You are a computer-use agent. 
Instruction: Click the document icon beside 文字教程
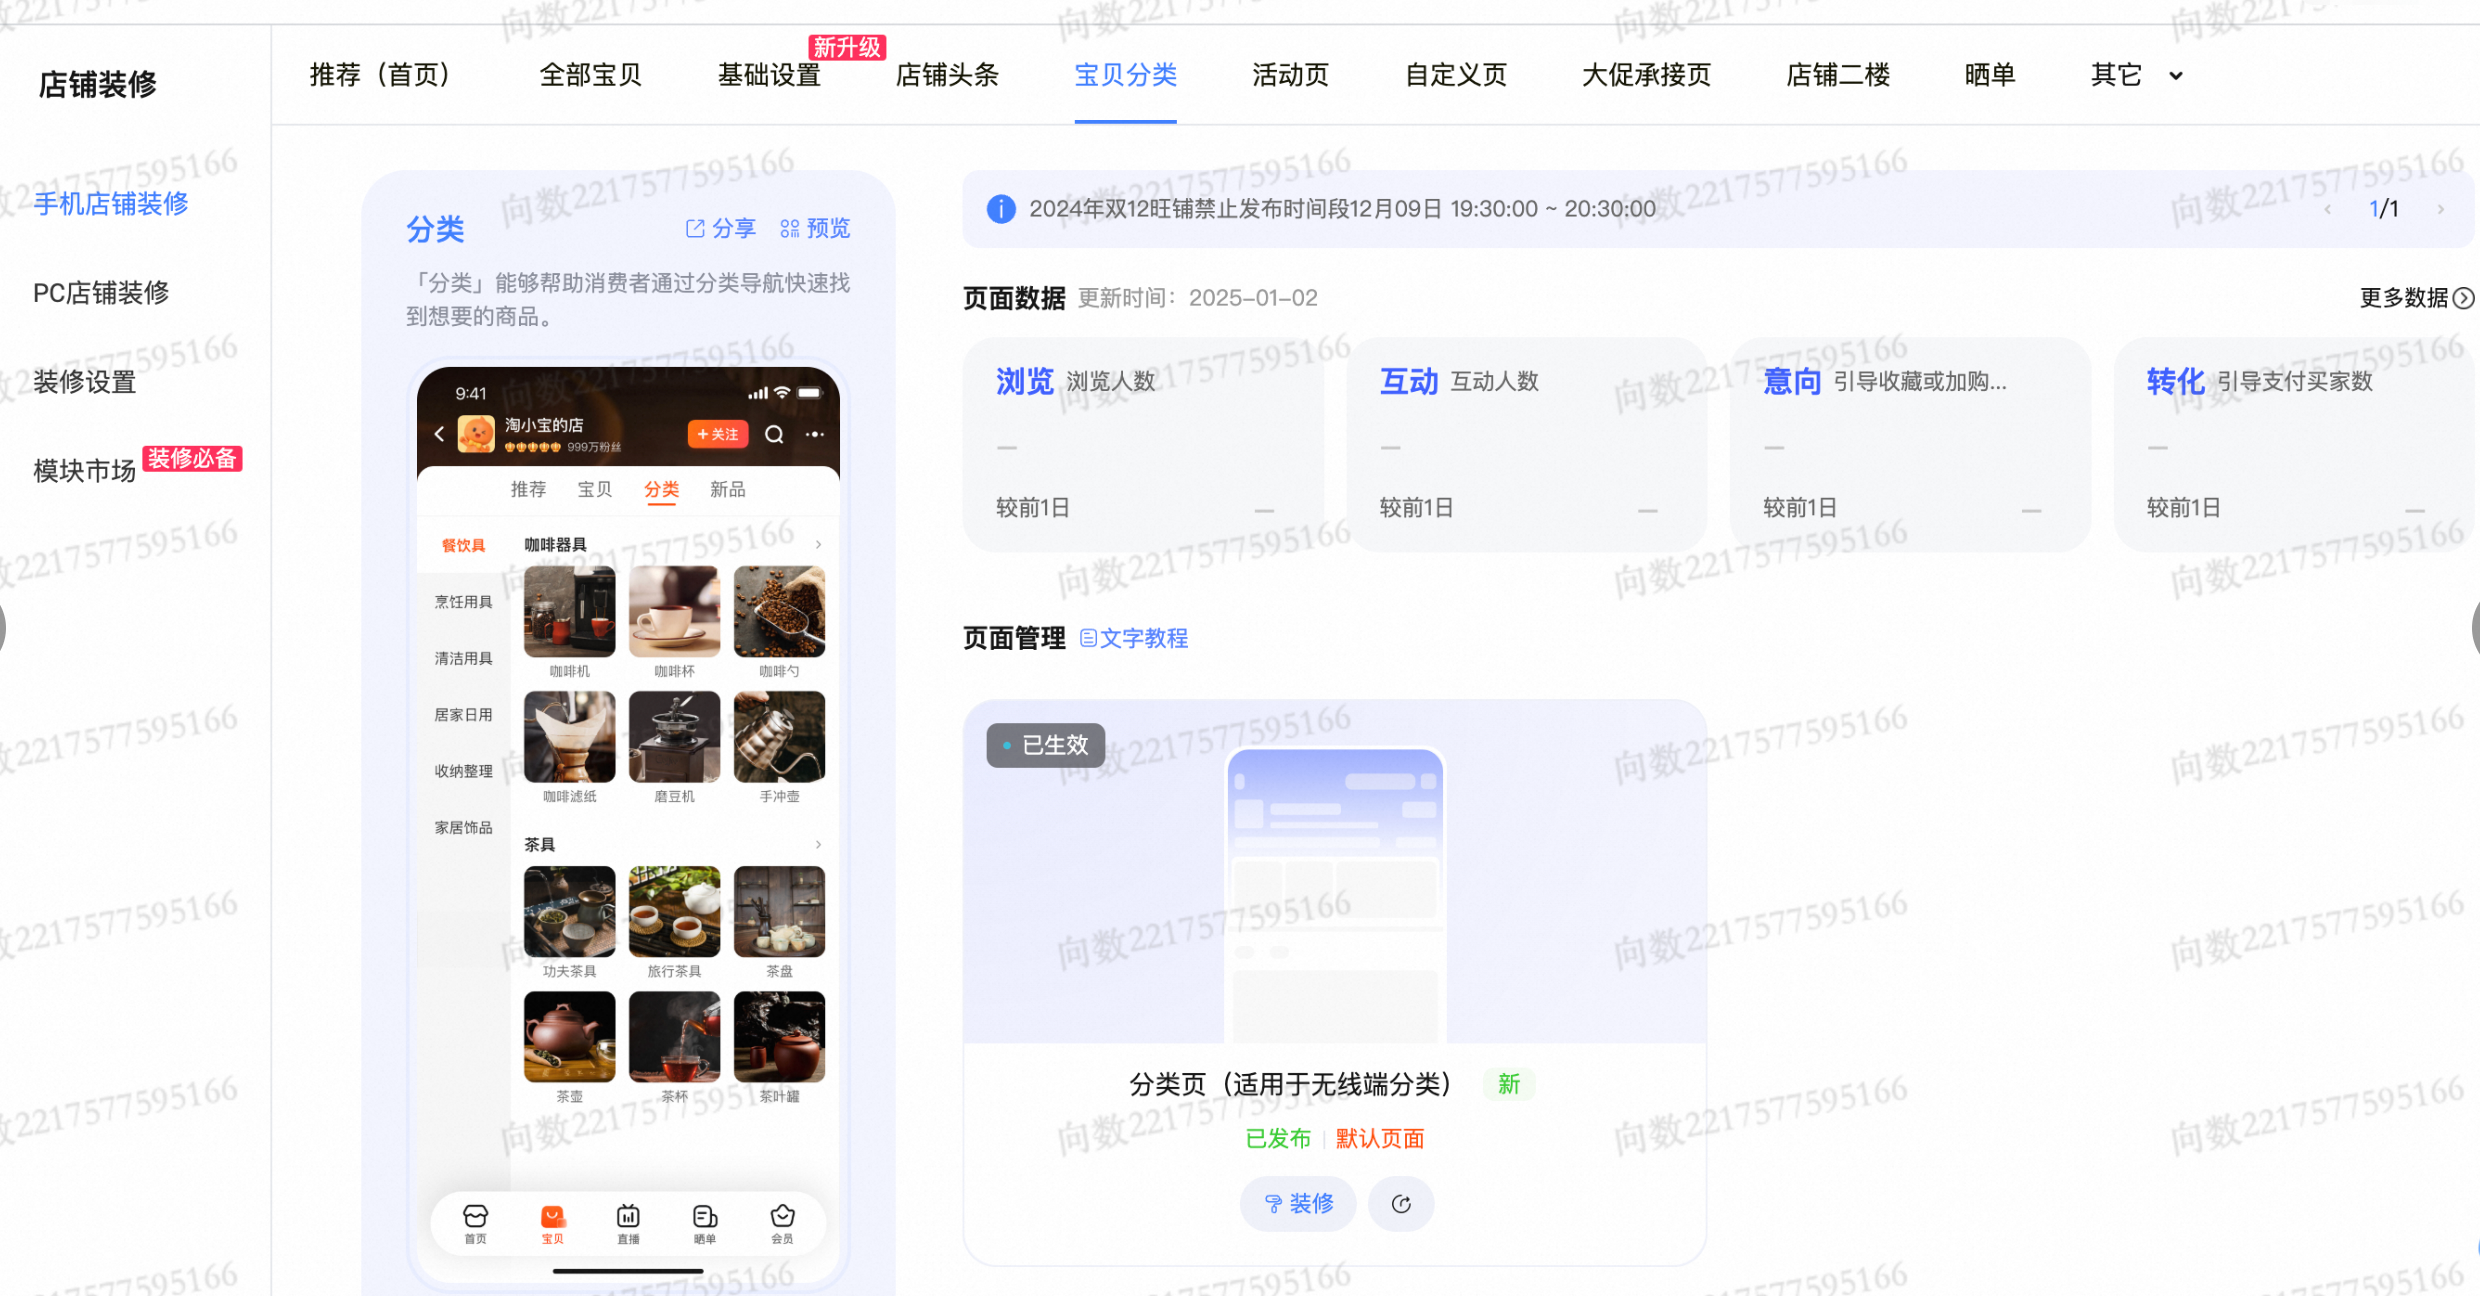1088,638
